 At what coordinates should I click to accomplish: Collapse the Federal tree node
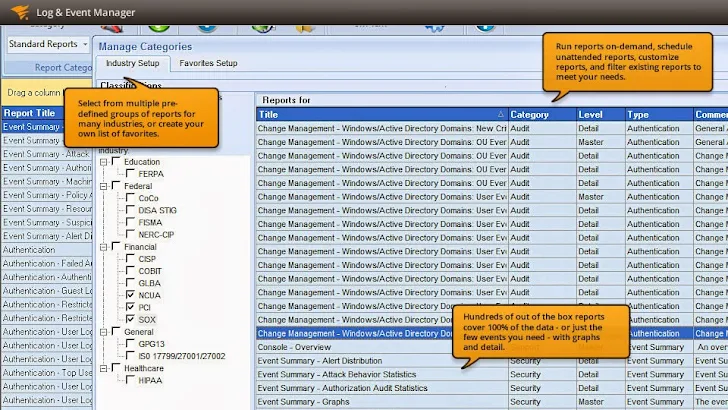104,186
